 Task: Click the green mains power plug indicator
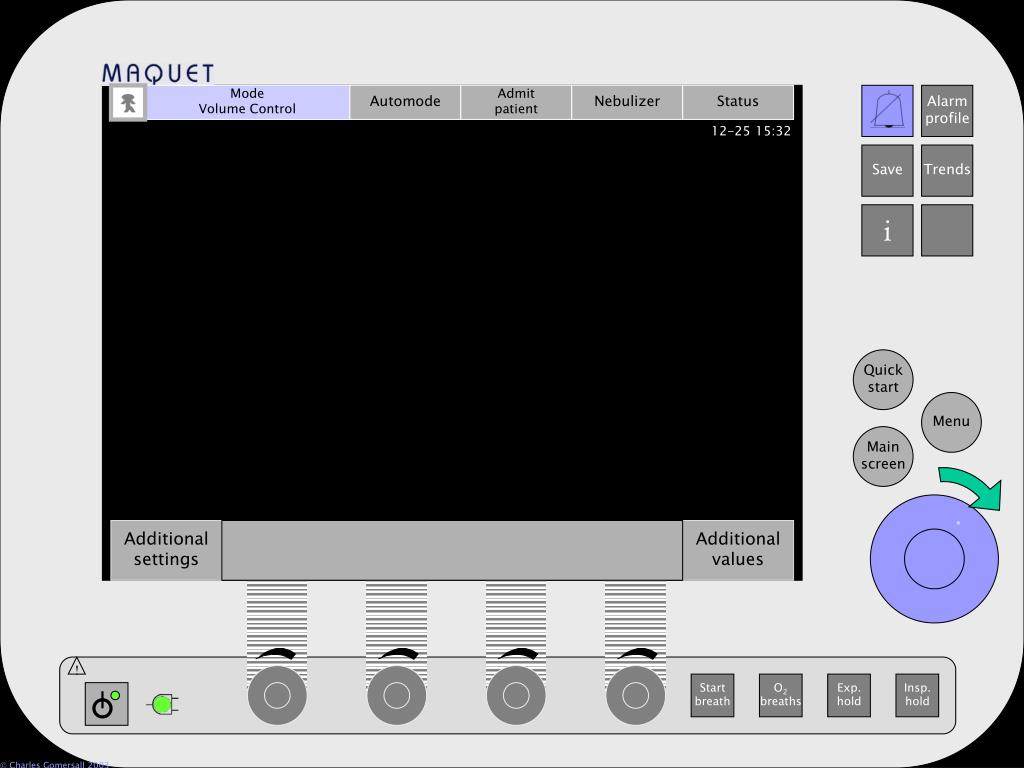(163, 705)
